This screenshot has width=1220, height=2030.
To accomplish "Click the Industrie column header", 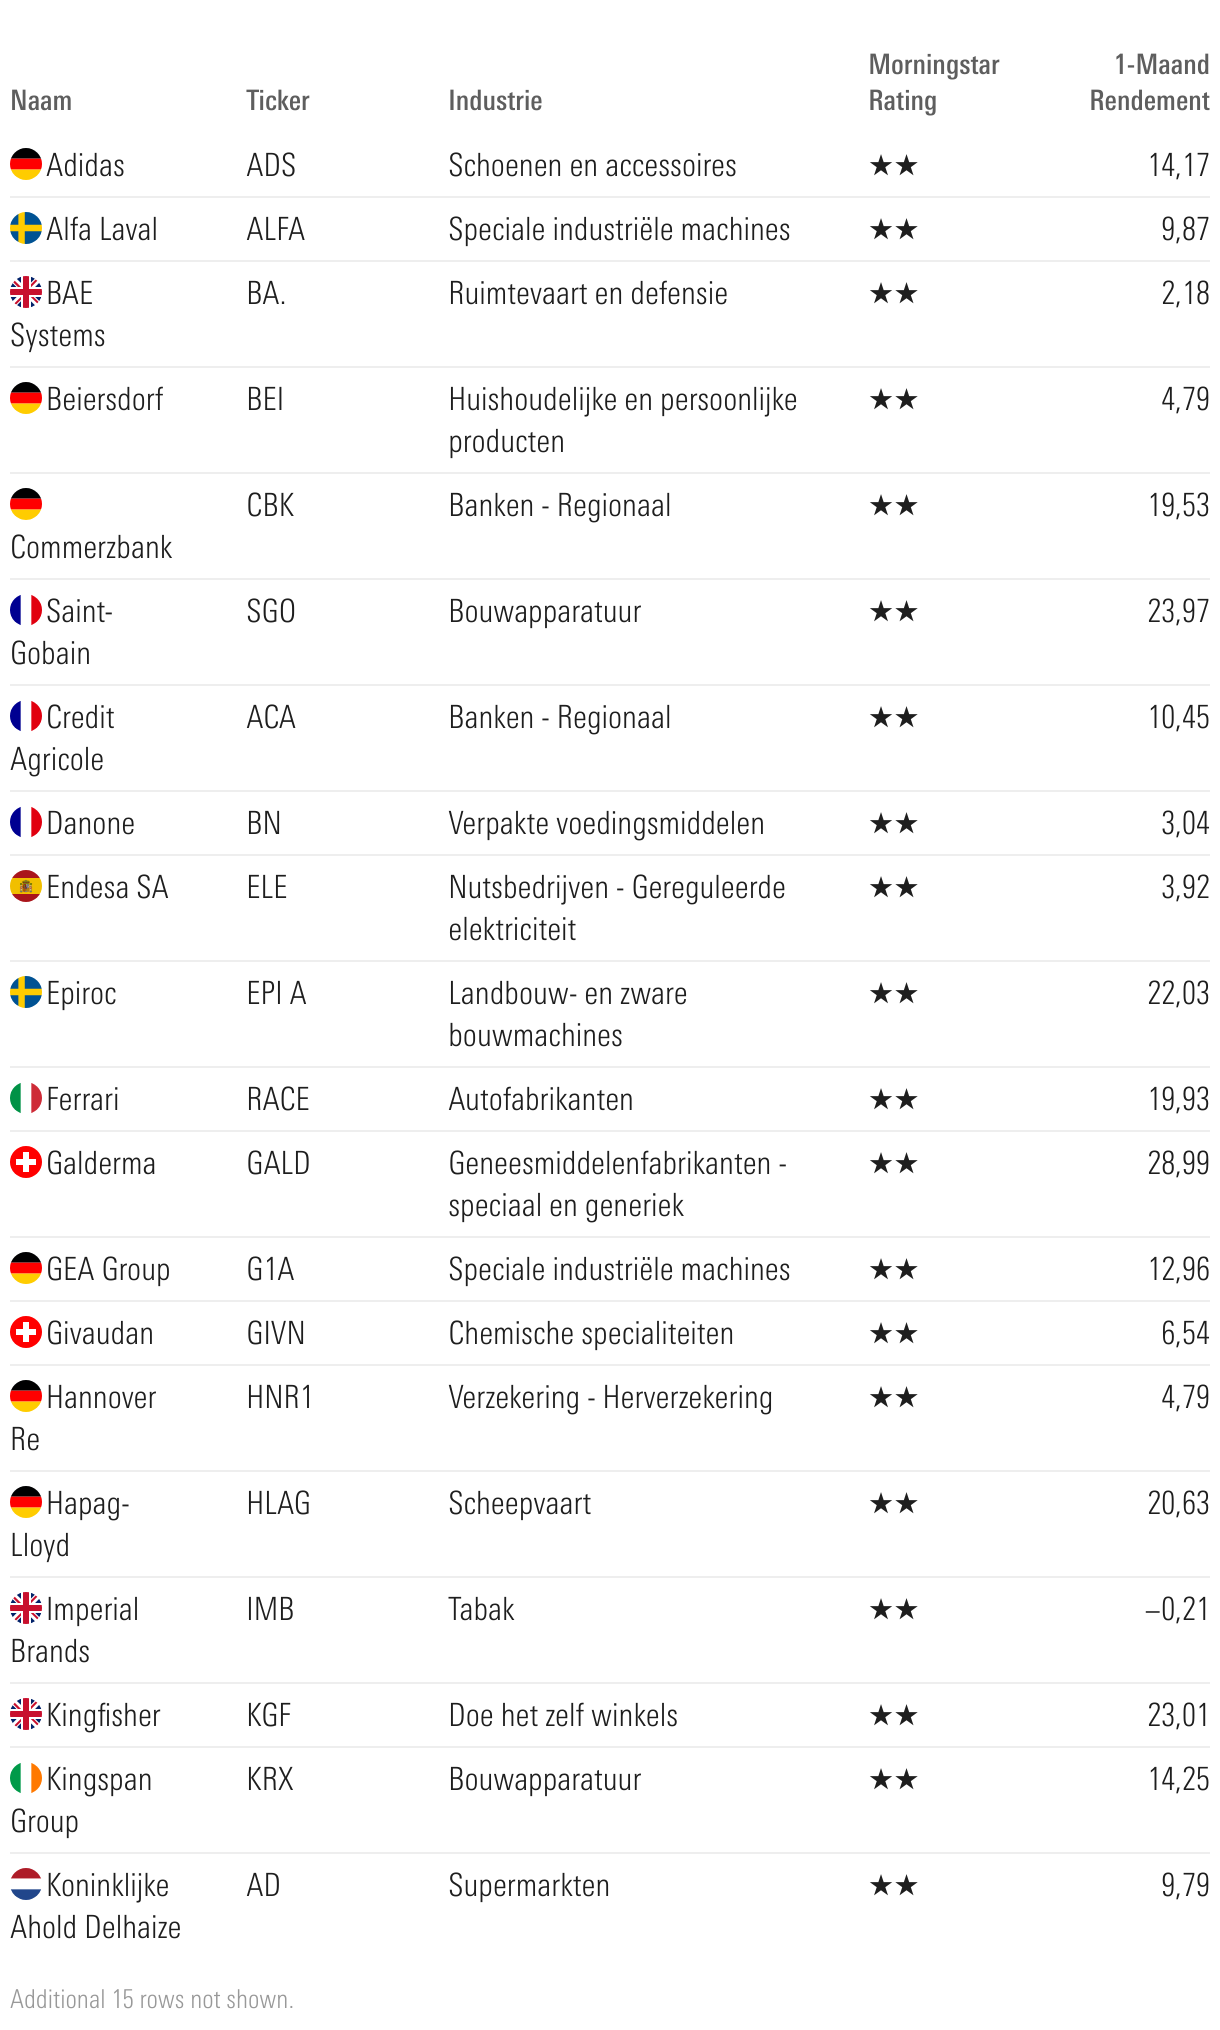I will coord(495,101).
